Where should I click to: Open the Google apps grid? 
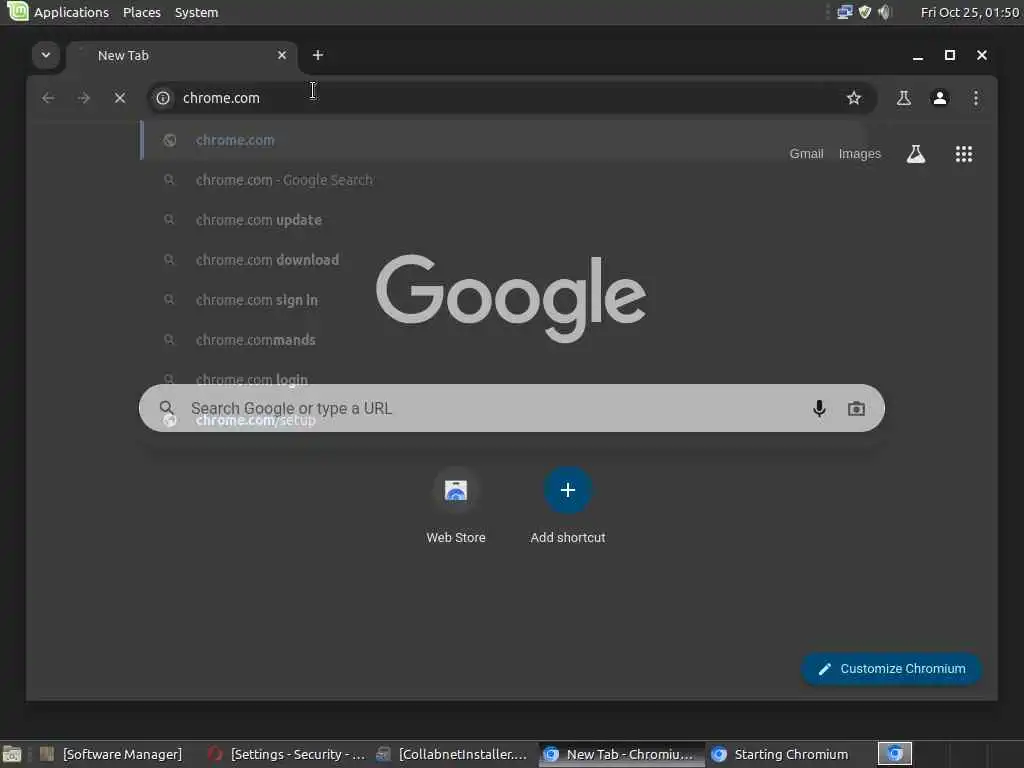(963, 154)
